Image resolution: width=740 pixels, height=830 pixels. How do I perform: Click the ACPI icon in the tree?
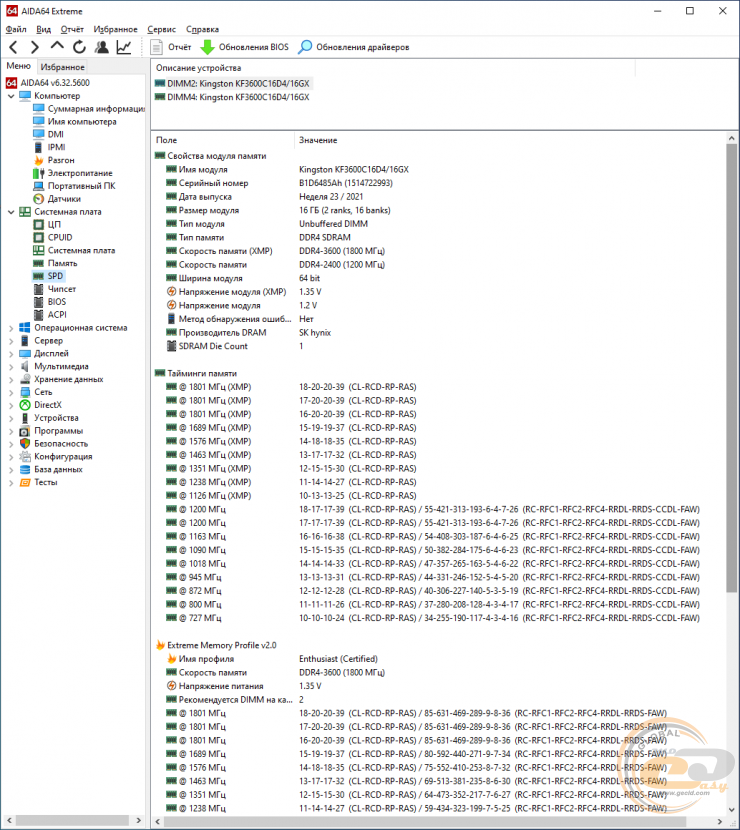(x=38, y=314)
